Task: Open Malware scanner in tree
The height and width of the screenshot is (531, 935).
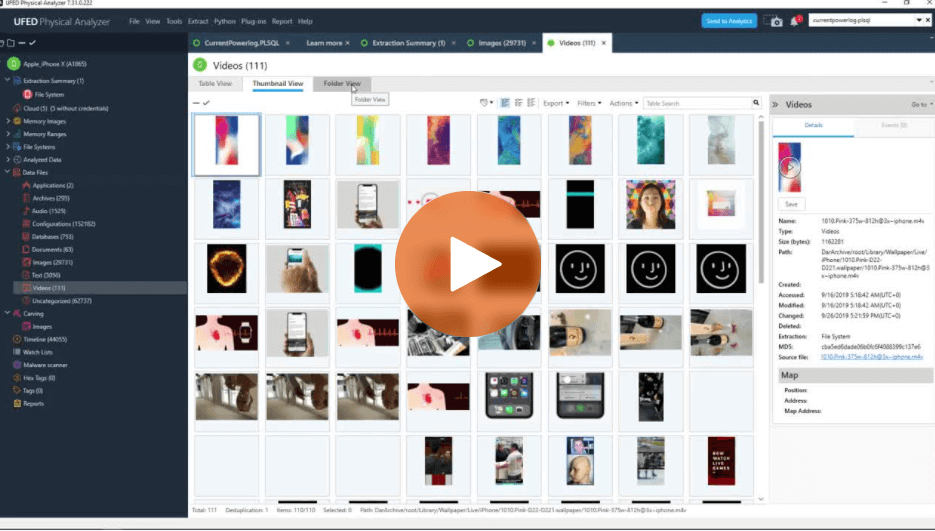Action: pyautogui.click(x=40, y=365)
